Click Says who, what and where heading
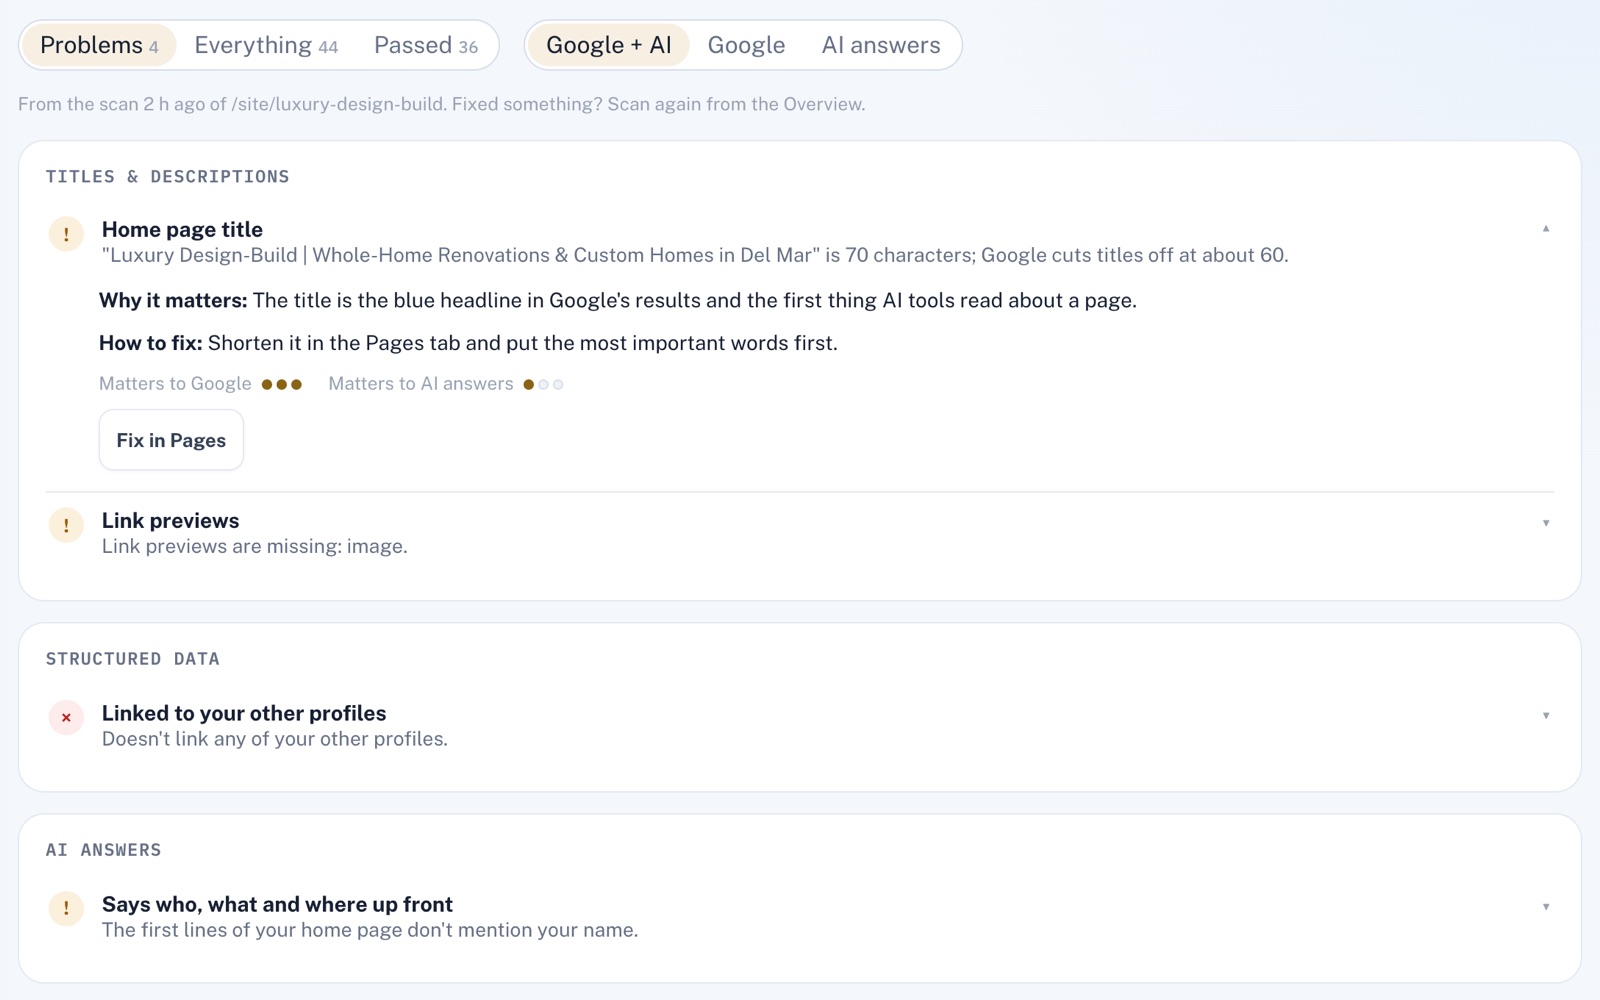 pos(277,904)
